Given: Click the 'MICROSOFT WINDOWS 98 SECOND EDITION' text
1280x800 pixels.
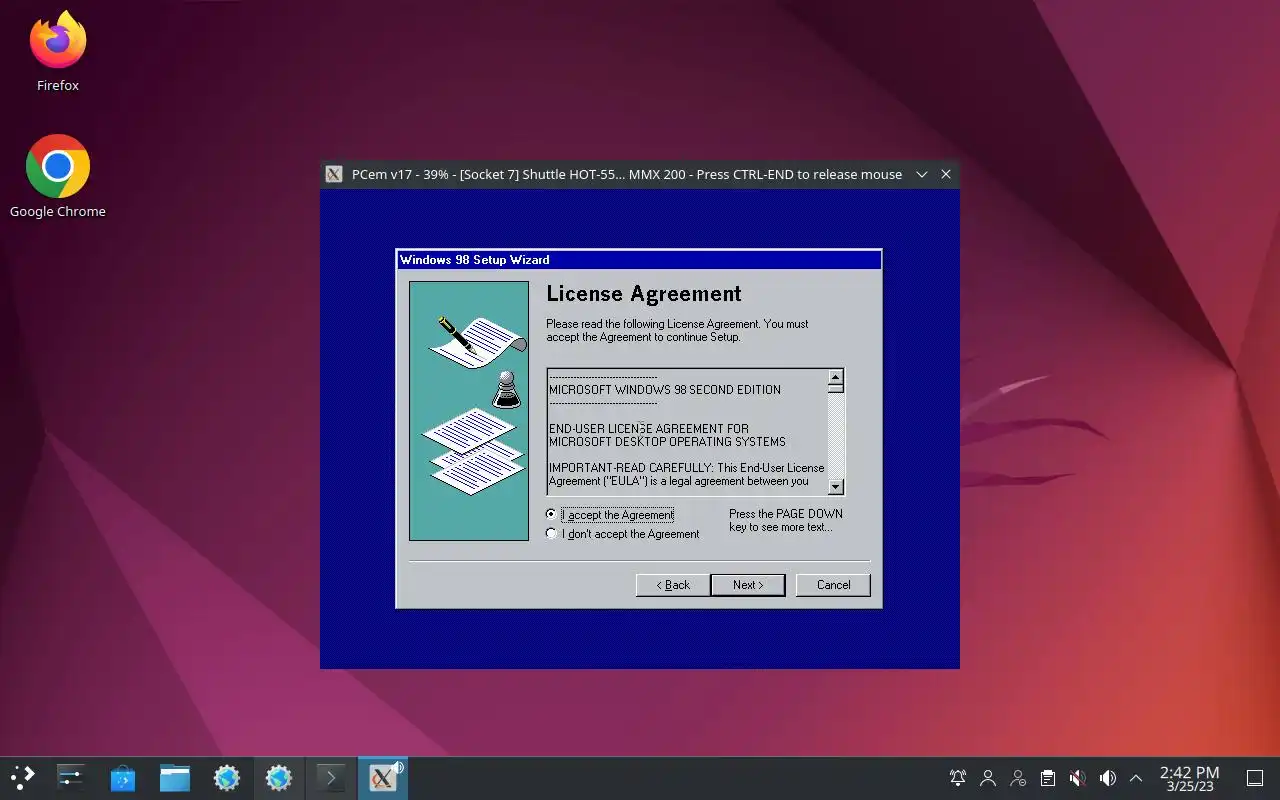Looking at the screenshot, I should [665, 390].
